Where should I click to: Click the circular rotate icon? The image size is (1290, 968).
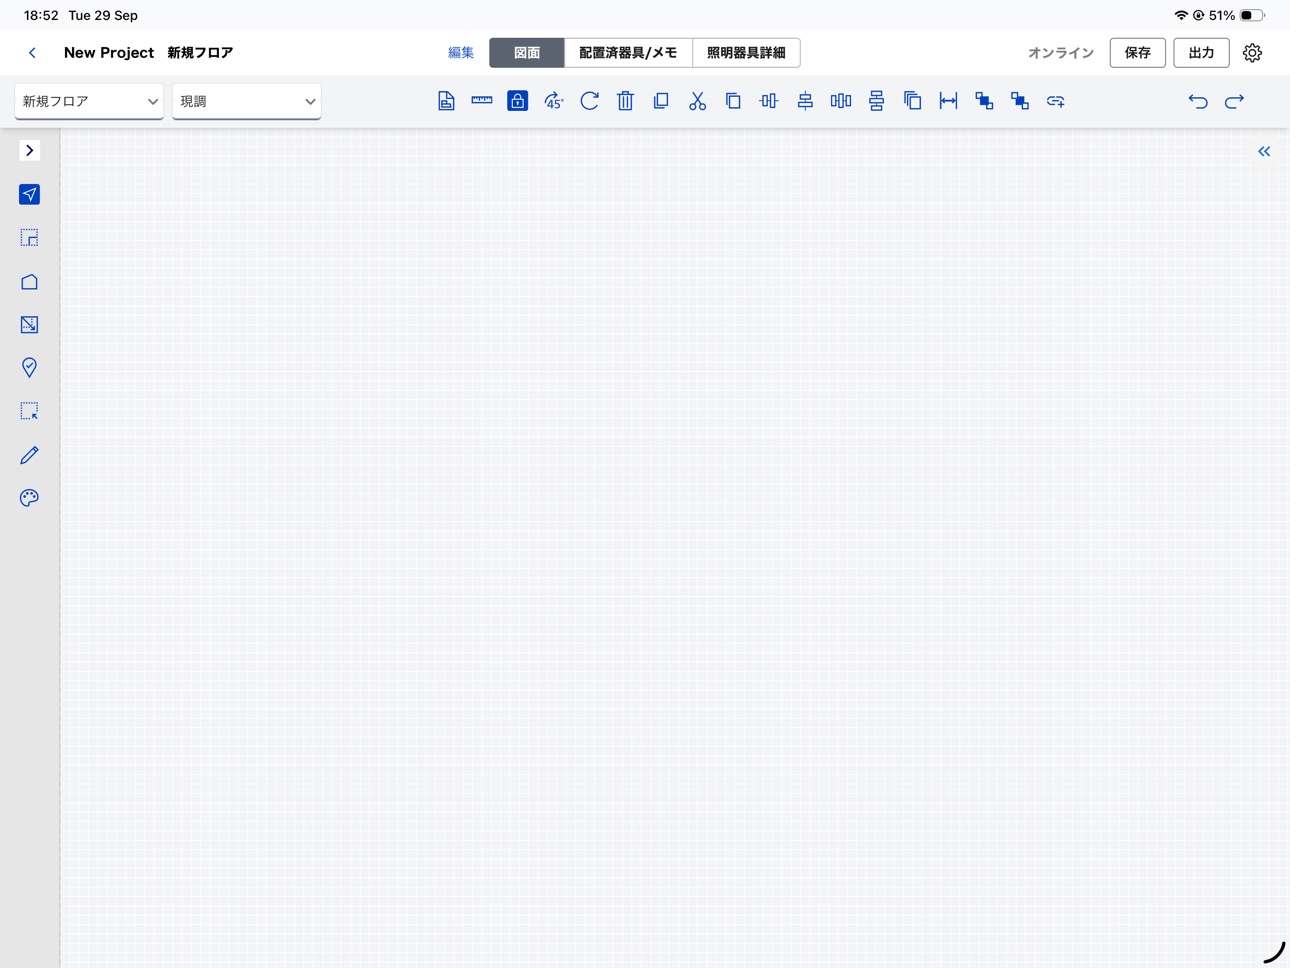click(589, 101)
